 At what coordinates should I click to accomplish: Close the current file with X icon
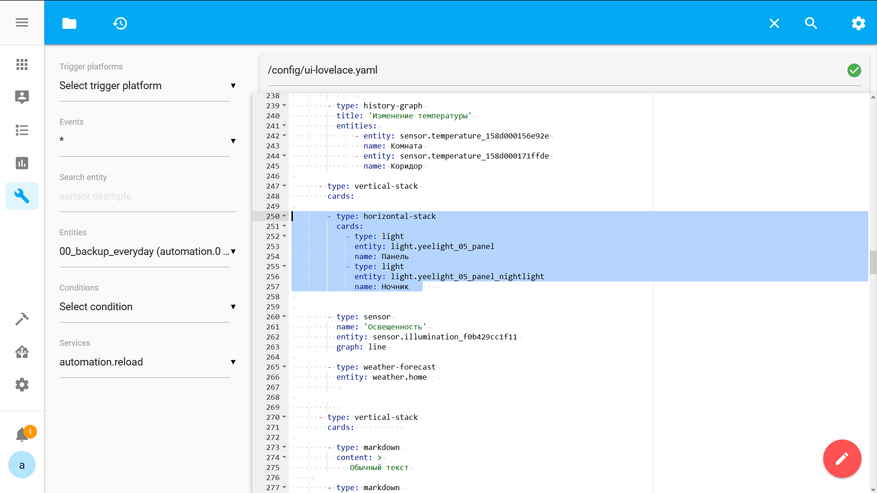pos(774,23)
